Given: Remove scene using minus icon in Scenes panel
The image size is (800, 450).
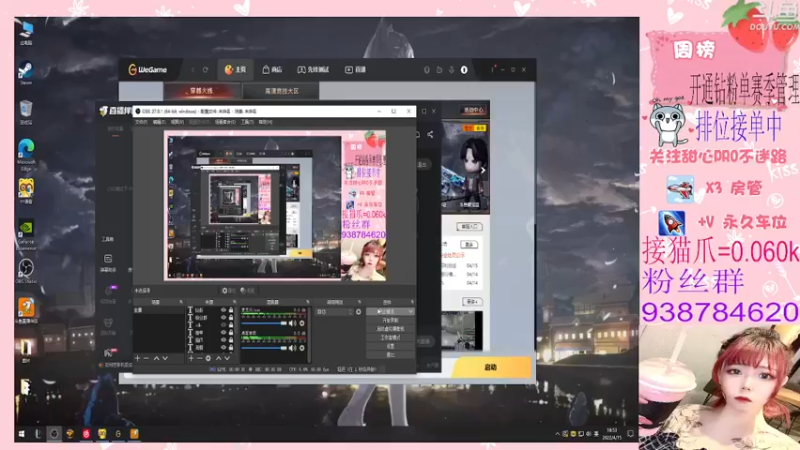Looking at the screenshot, I should pyautogui.click(x=146, y=358).
